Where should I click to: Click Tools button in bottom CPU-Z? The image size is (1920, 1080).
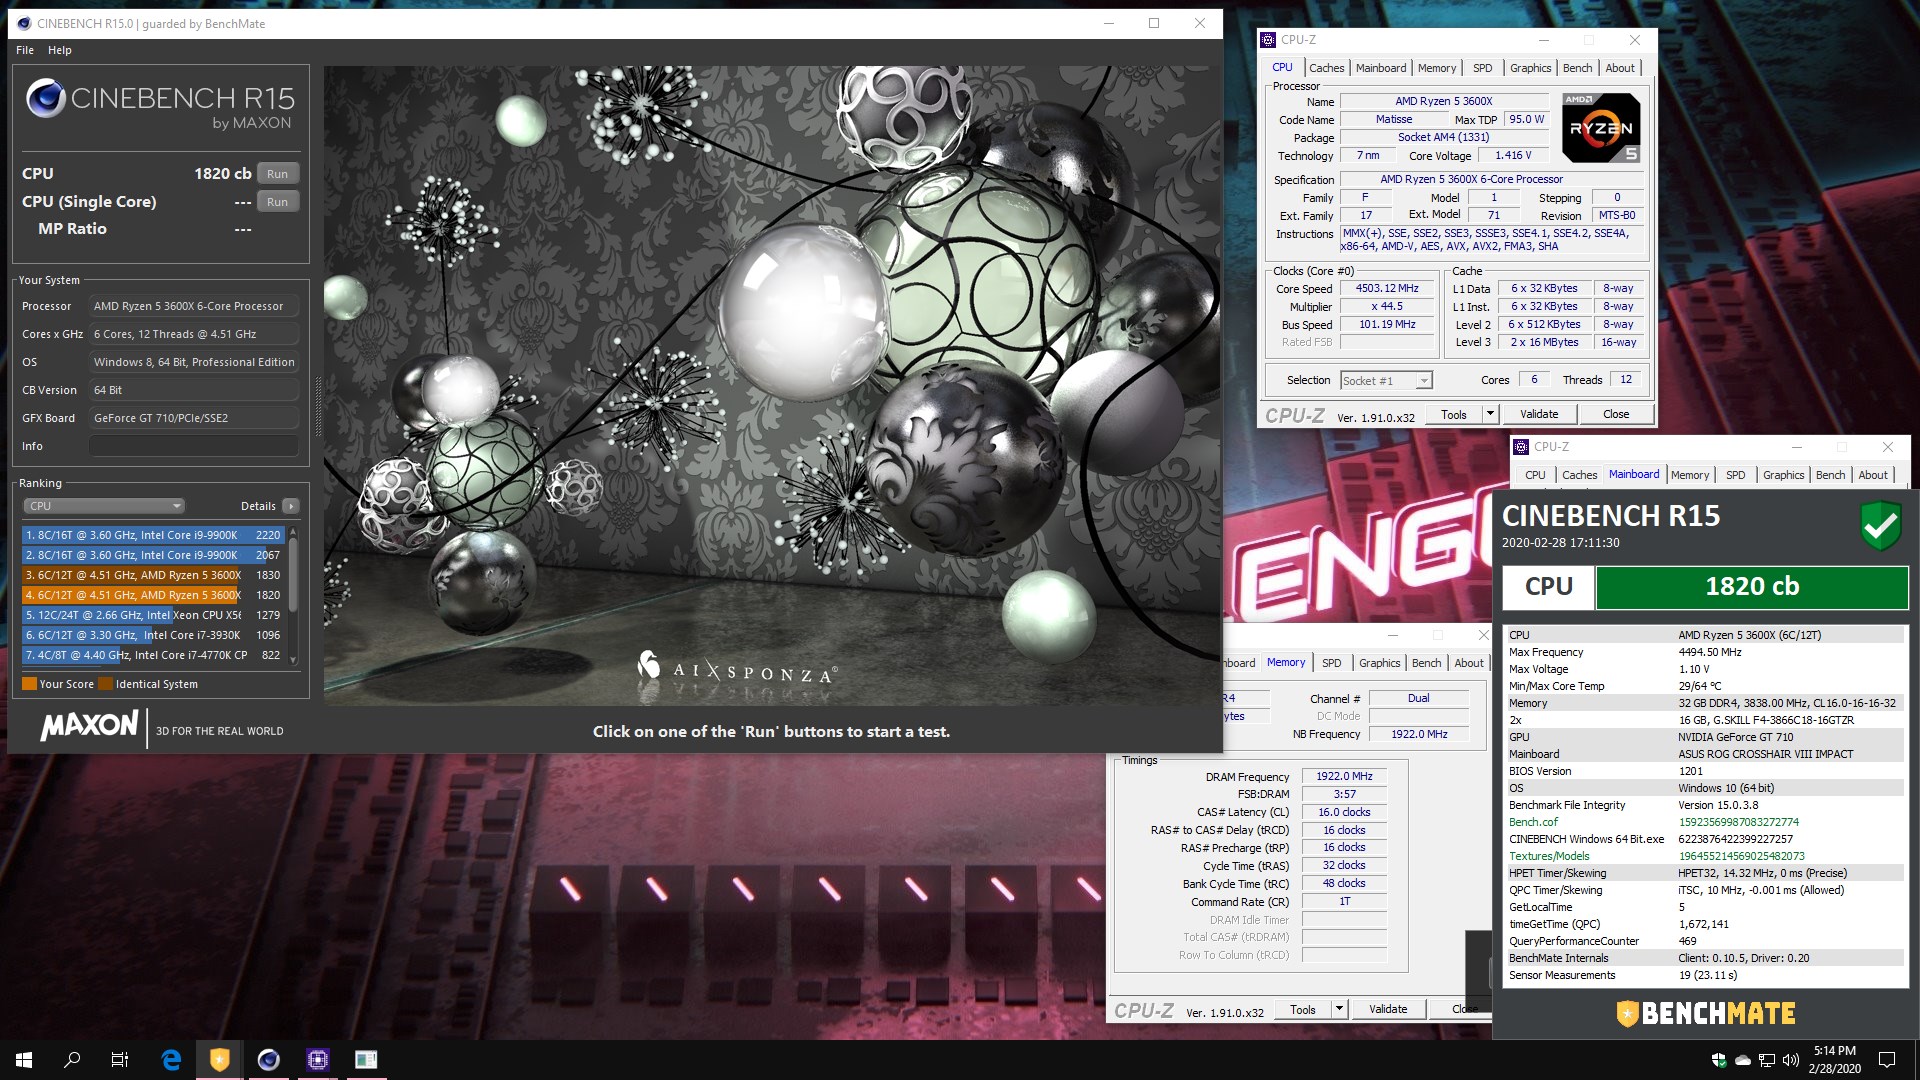[x=1302, y=1010]
